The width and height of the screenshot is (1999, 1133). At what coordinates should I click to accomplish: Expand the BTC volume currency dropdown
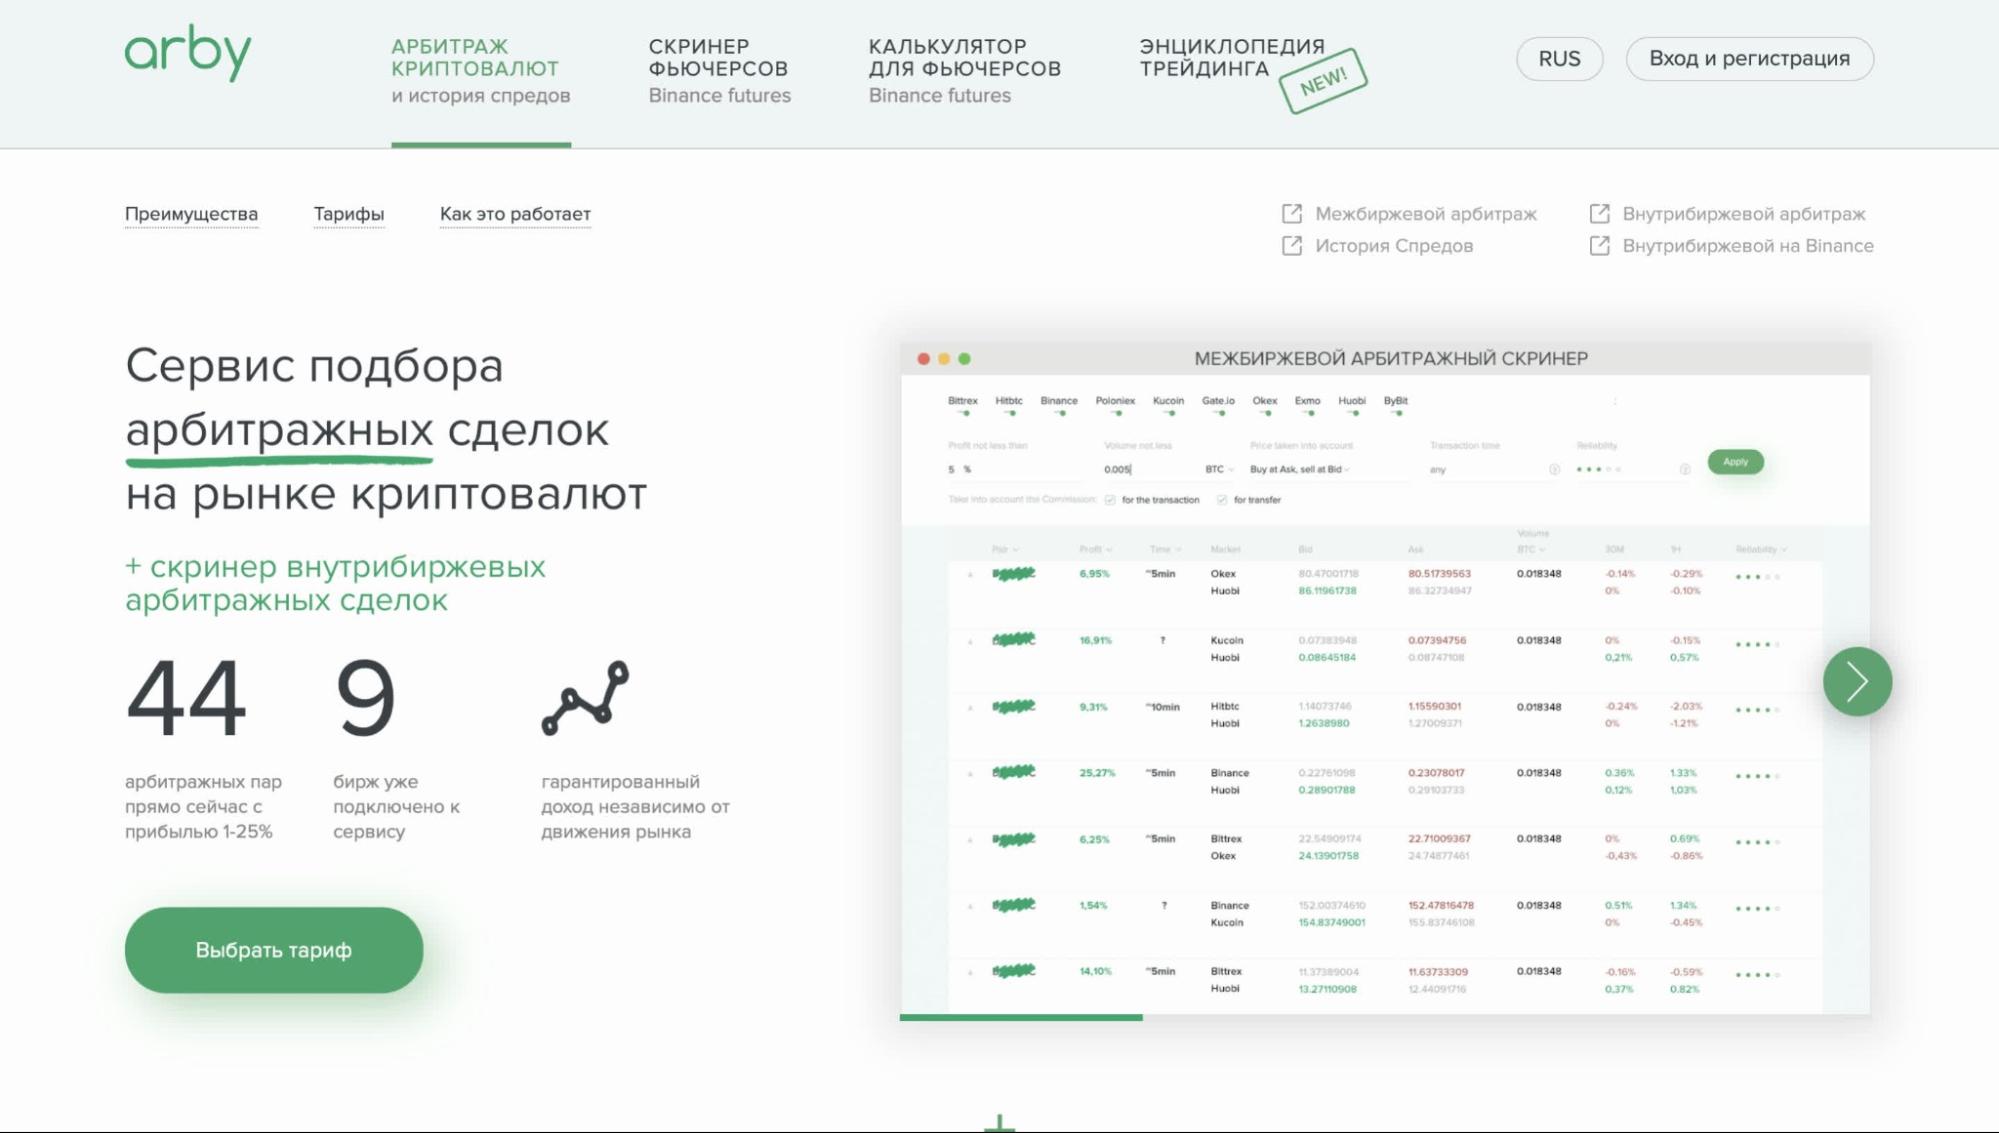coord(1219,469)
